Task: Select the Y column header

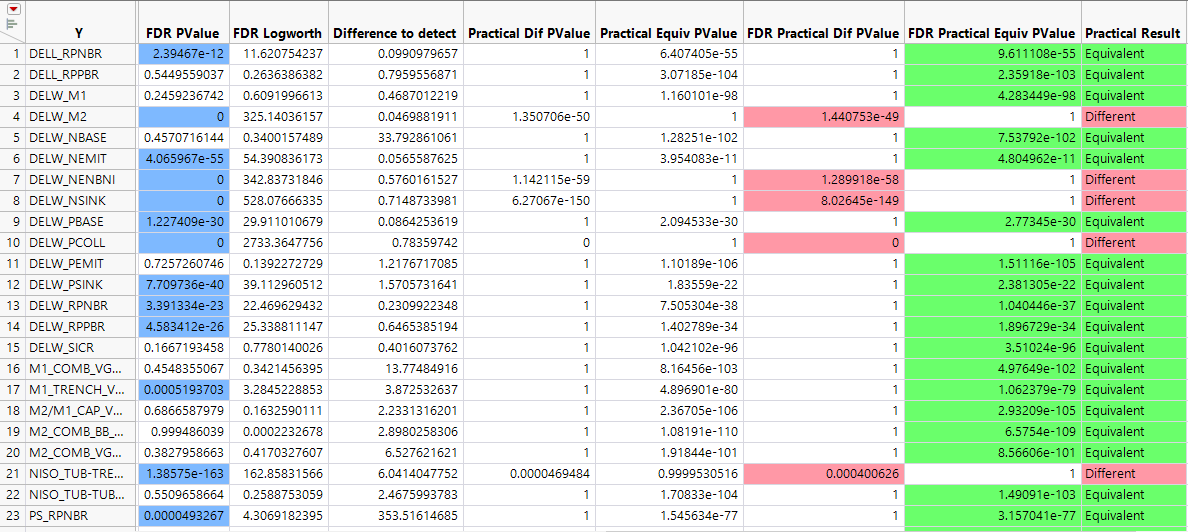Action: (79, 33)
